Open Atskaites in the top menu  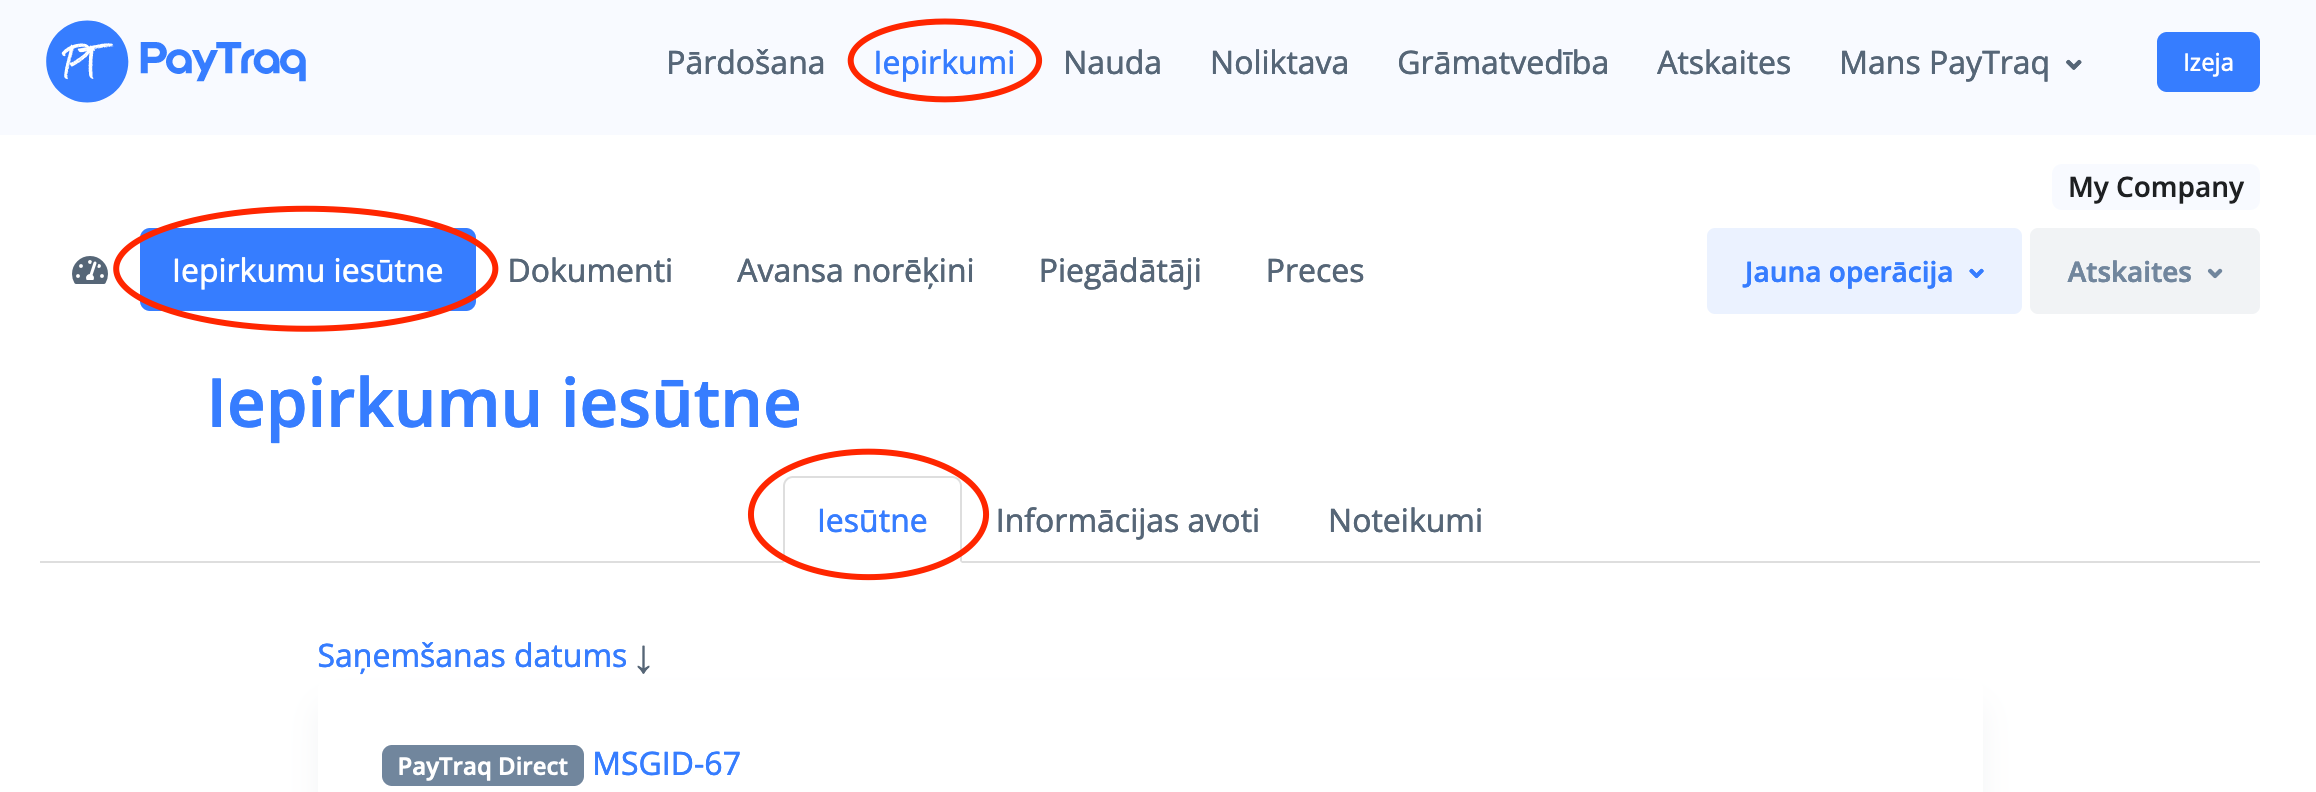[1723, 63]
